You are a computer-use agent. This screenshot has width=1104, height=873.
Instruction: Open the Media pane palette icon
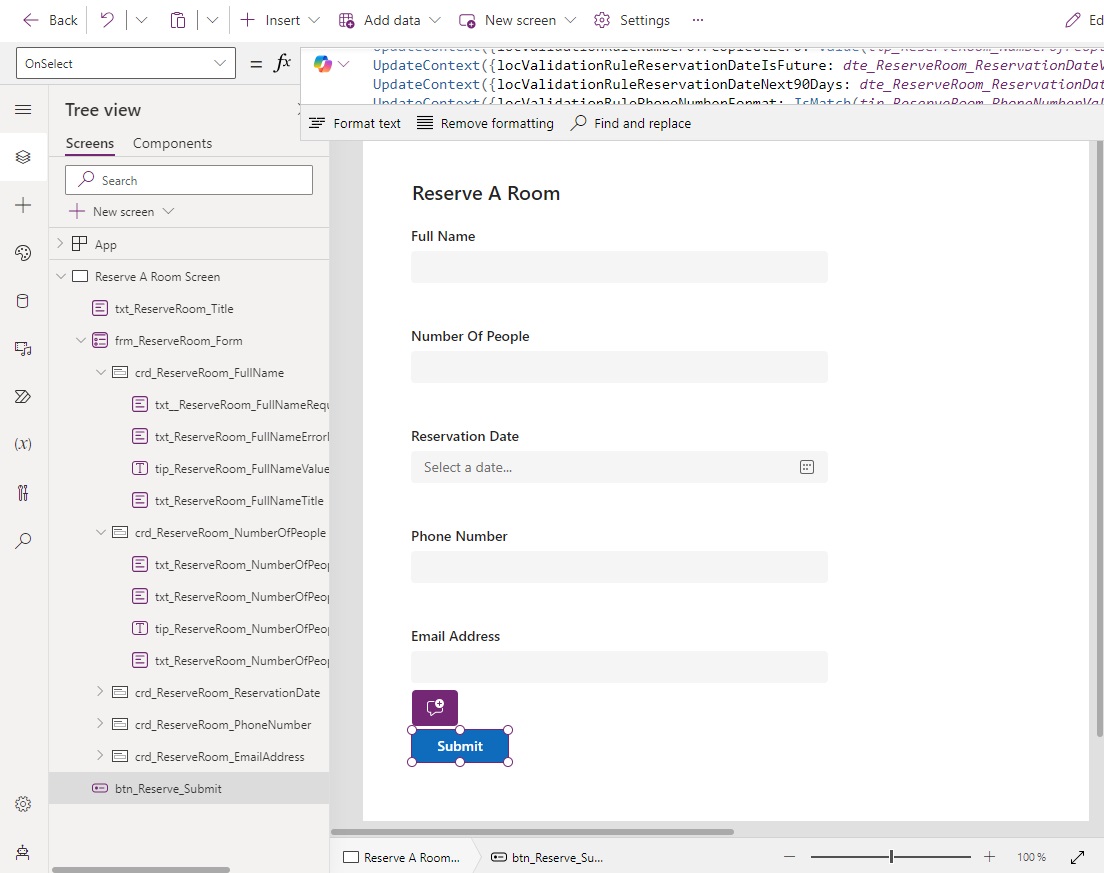[23, 253]
